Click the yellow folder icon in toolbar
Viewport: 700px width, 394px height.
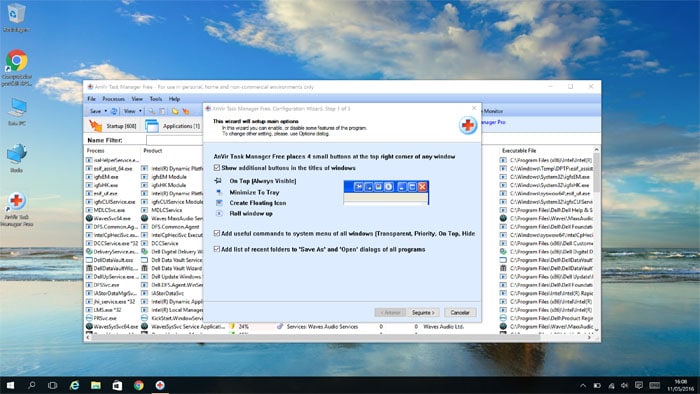tap(175, 111)
